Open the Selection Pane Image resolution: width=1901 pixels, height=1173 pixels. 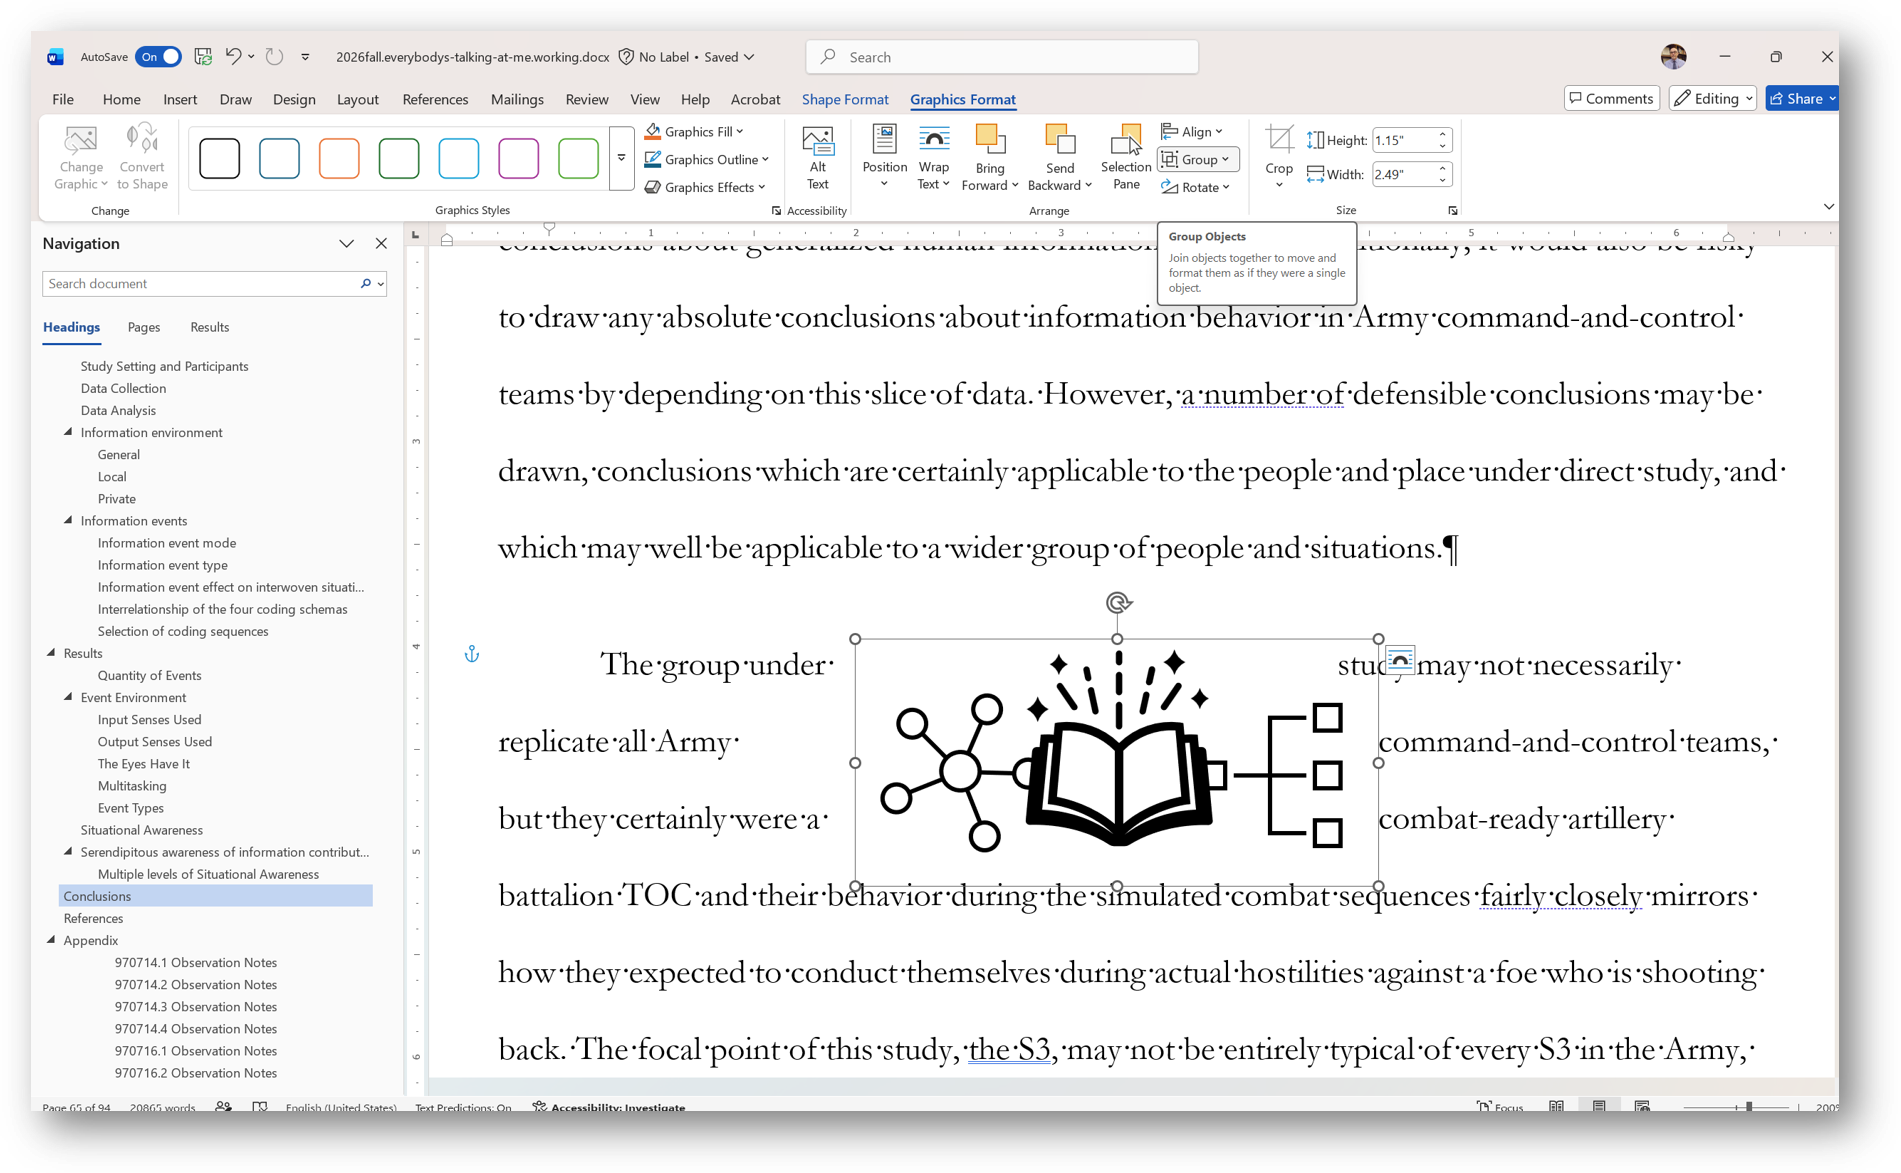[x=1126, y=157]
